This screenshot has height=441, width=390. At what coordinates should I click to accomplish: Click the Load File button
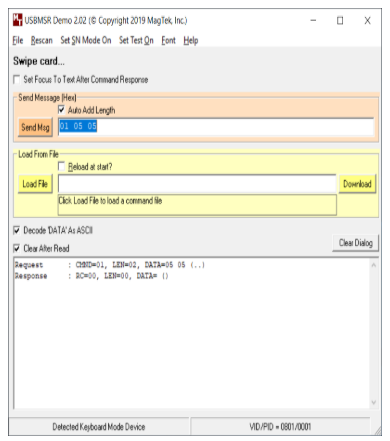35,184
